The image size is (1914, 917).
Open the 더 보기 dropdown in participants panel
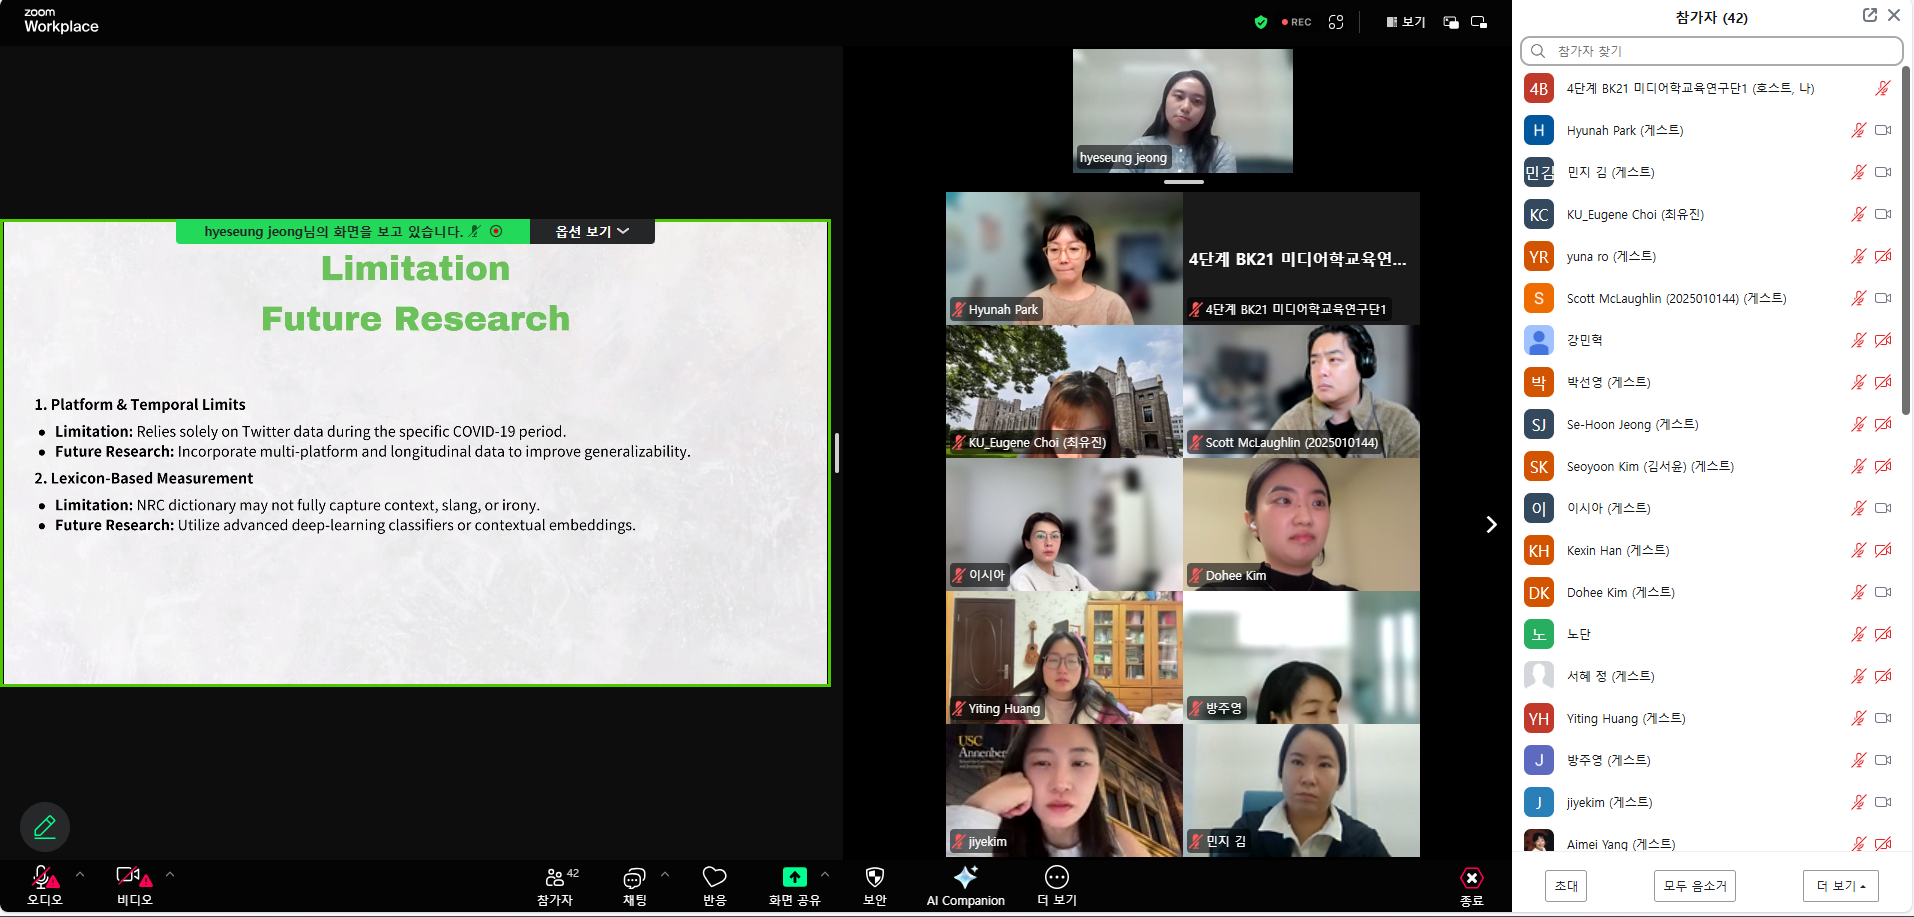tap(1840, 886)
